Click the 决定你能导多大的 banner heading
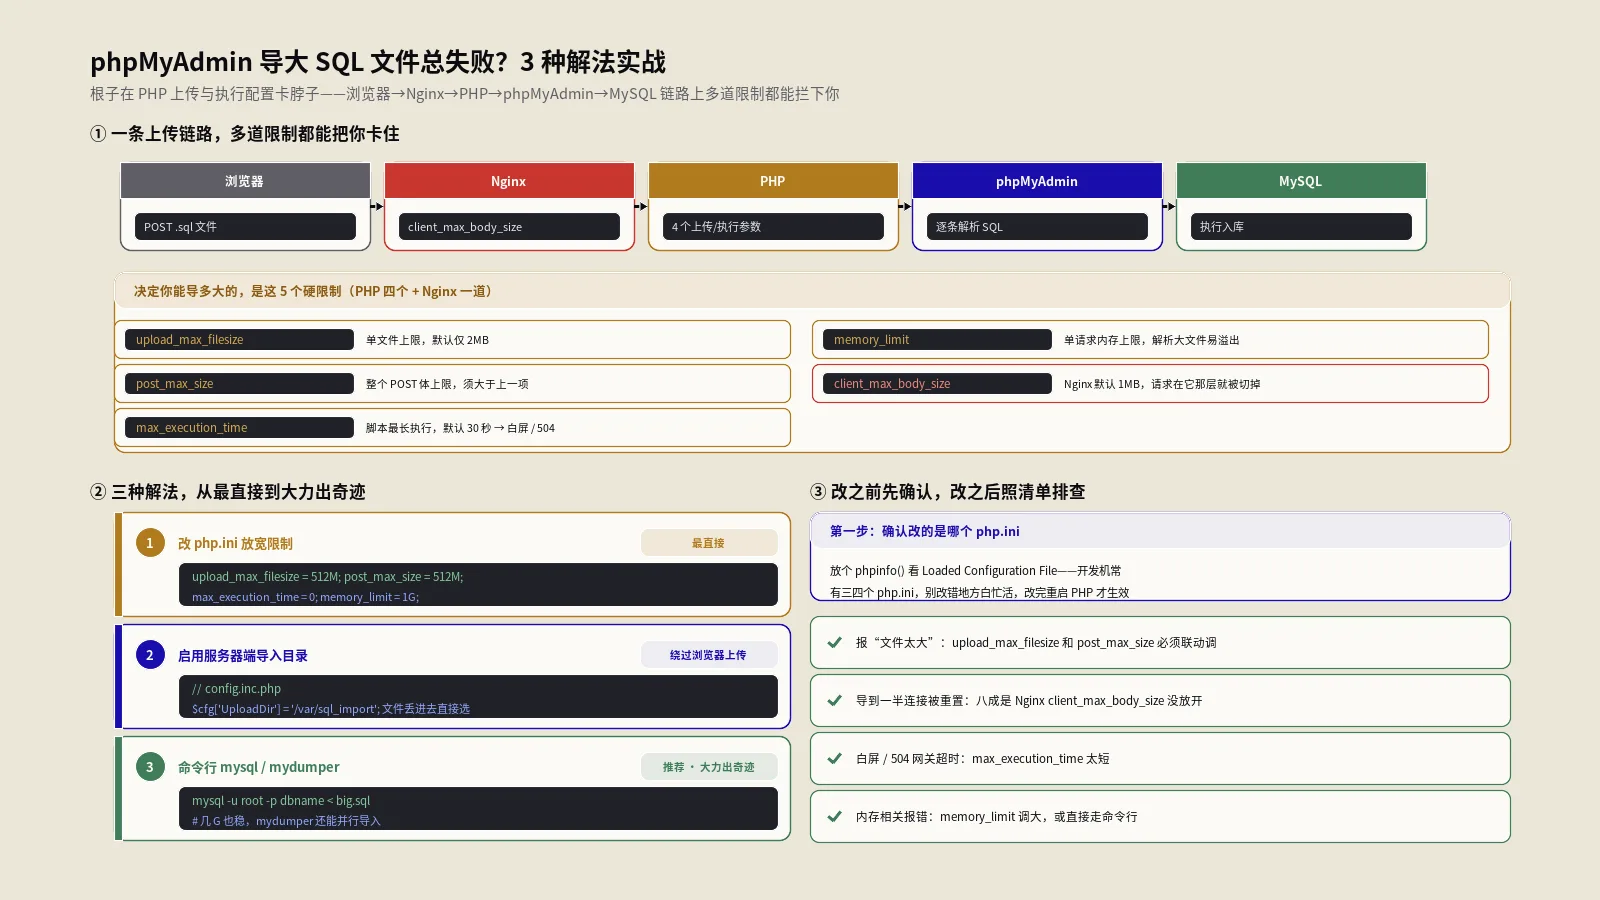1600x900 pixels. coord(812,291)
